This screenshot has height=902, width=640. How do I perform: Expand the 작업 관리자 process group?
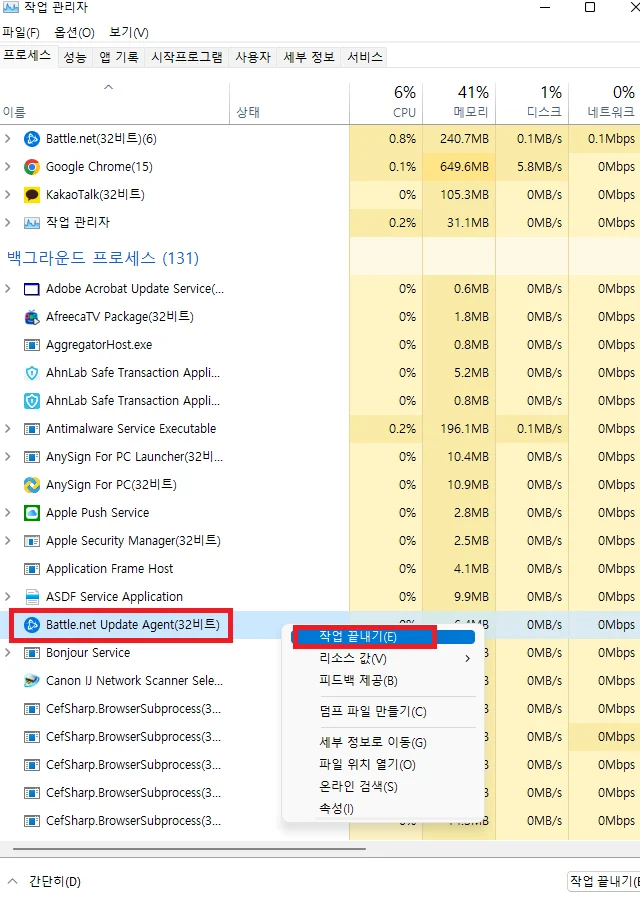[8, 223]
